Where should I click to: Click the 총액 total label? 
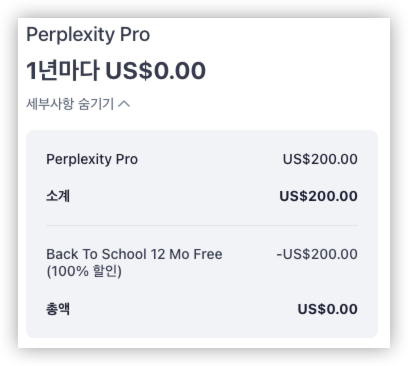pyautogui.click(x=58, y=309)
